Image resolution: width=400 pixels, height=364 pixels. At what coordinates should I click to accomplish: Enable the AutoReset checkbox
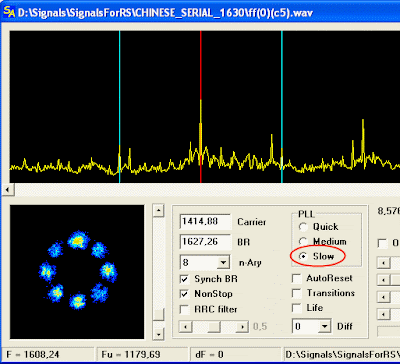(x=296, y=278)
